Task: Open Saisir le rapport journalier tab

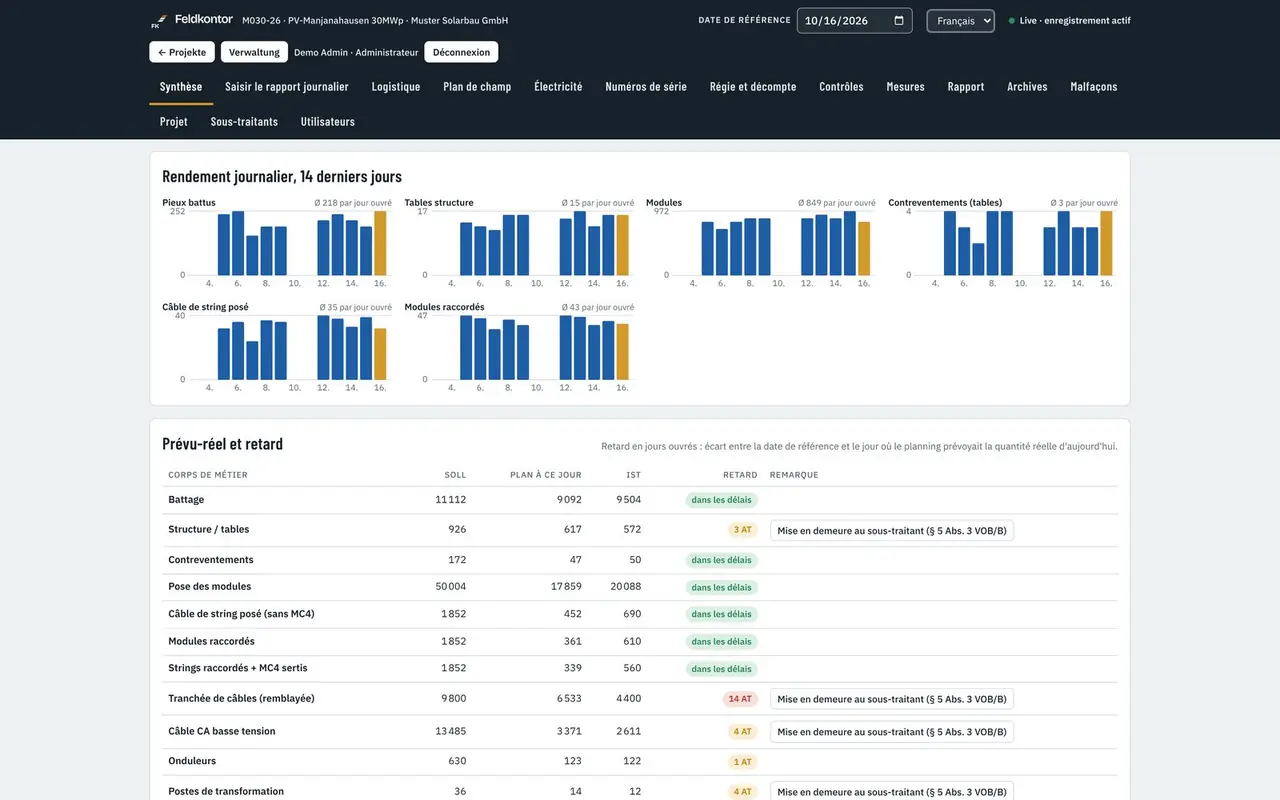Action: click(x=287, y=87)
